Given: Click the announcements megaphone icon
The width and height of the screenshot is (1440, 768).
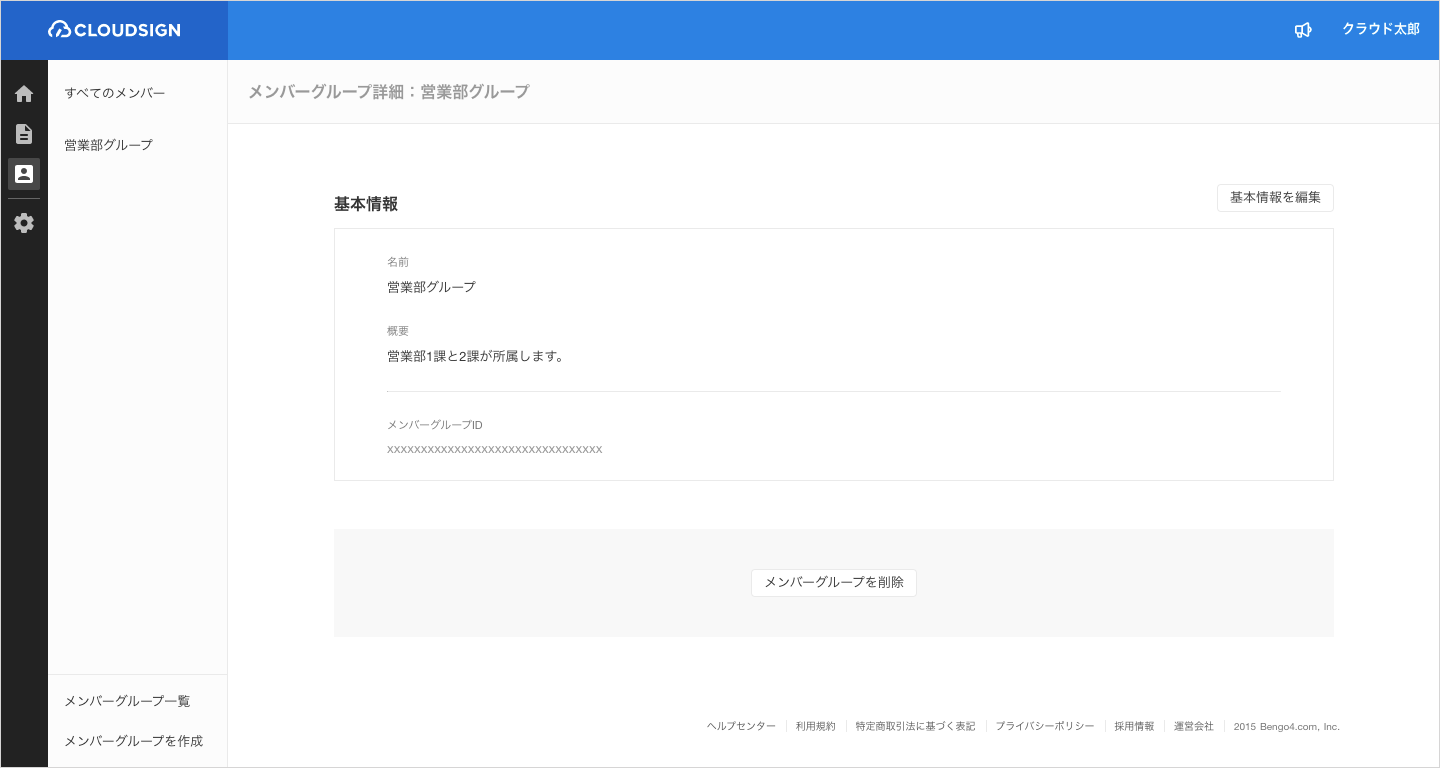Looking at the screenshot, I should pos(1302,30).
